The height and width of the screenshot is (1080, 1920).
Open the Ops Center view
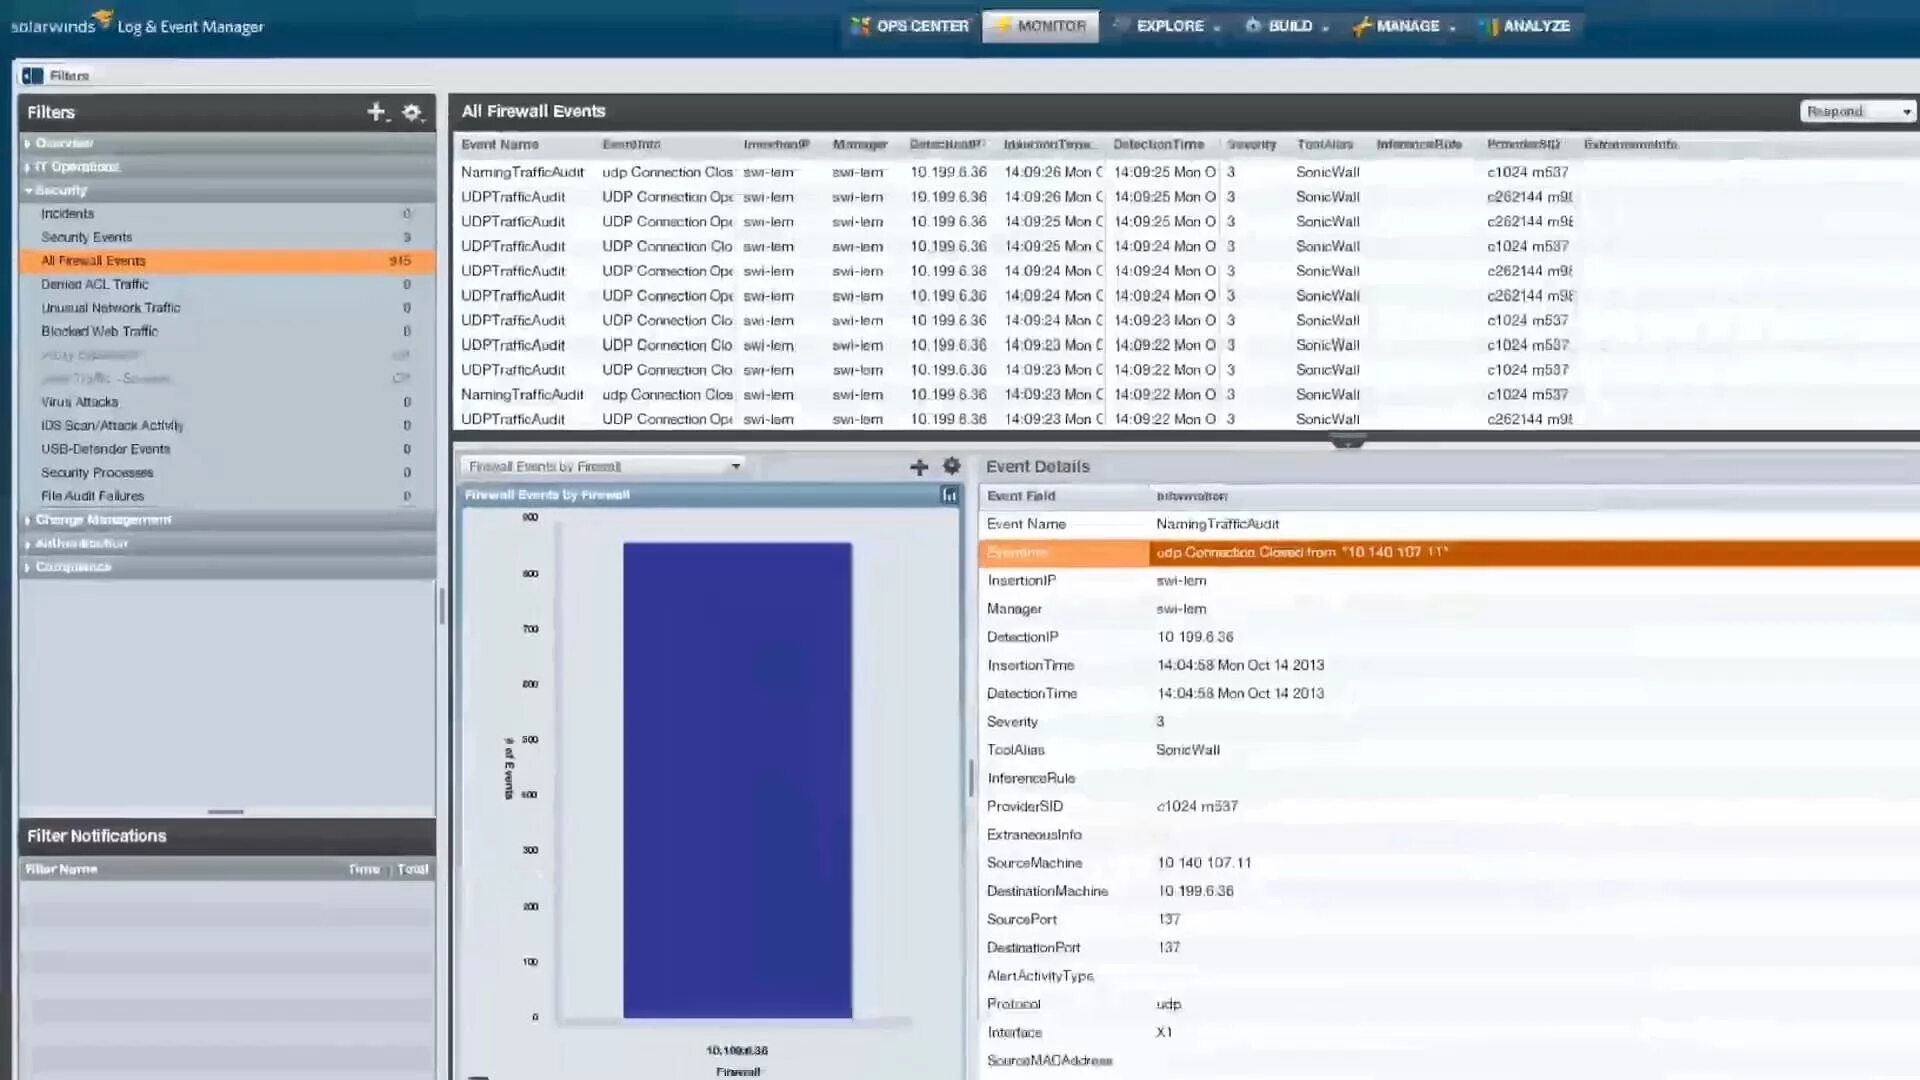tap(910, 26)
